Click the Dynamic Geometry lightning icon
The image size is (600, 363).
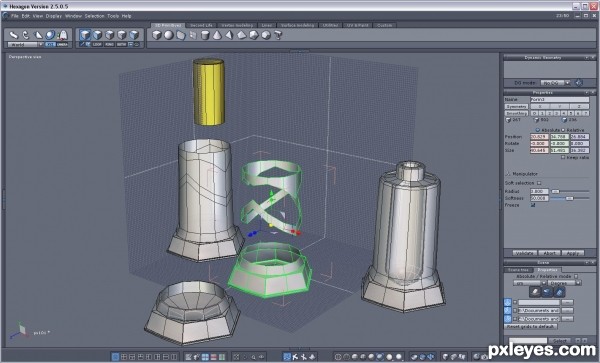tap(579, 83)
